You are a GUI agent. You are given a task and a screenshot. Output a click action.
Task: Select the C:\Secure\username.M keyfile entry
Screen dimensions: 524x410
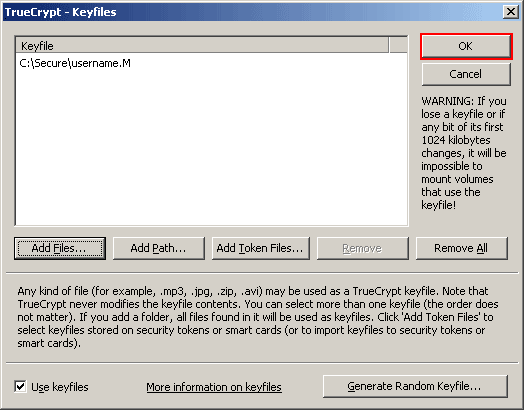point(75,63)
